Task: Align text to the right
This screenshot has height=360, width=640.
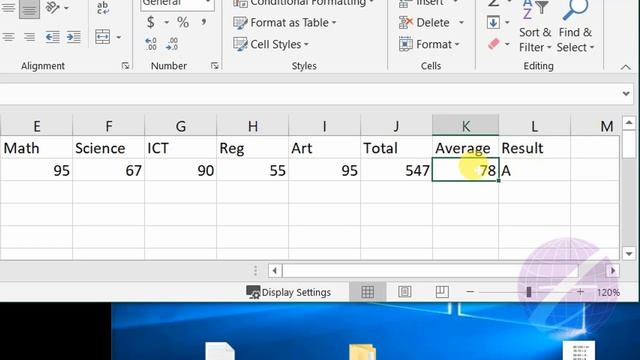Action: point(29,37)
